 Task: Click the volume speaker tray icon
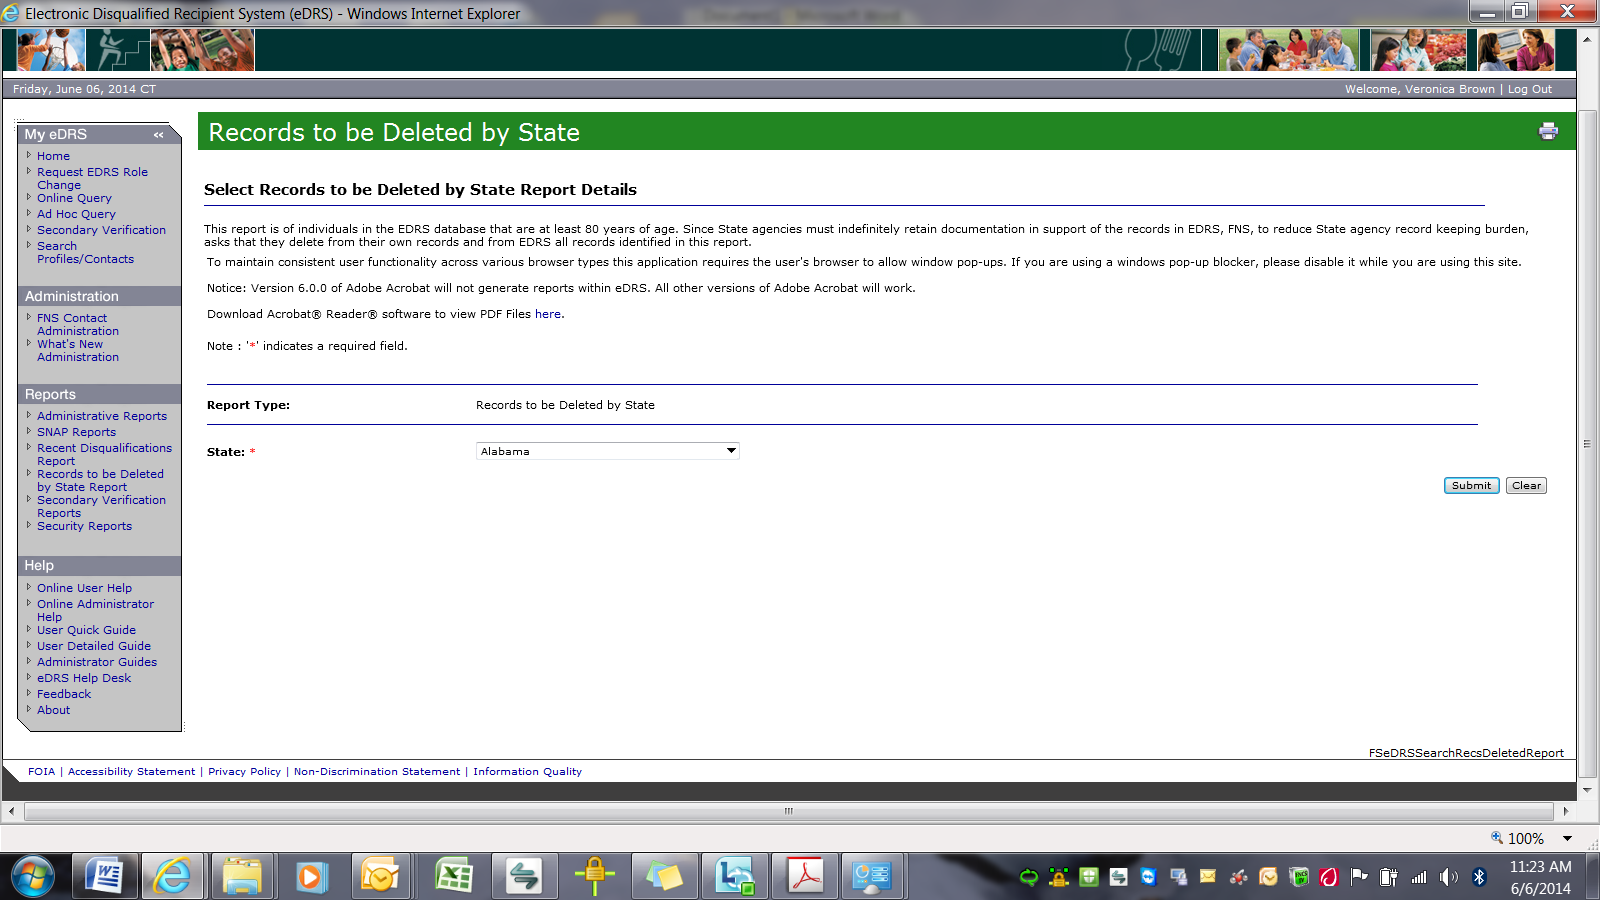[x=1449, y=877]
